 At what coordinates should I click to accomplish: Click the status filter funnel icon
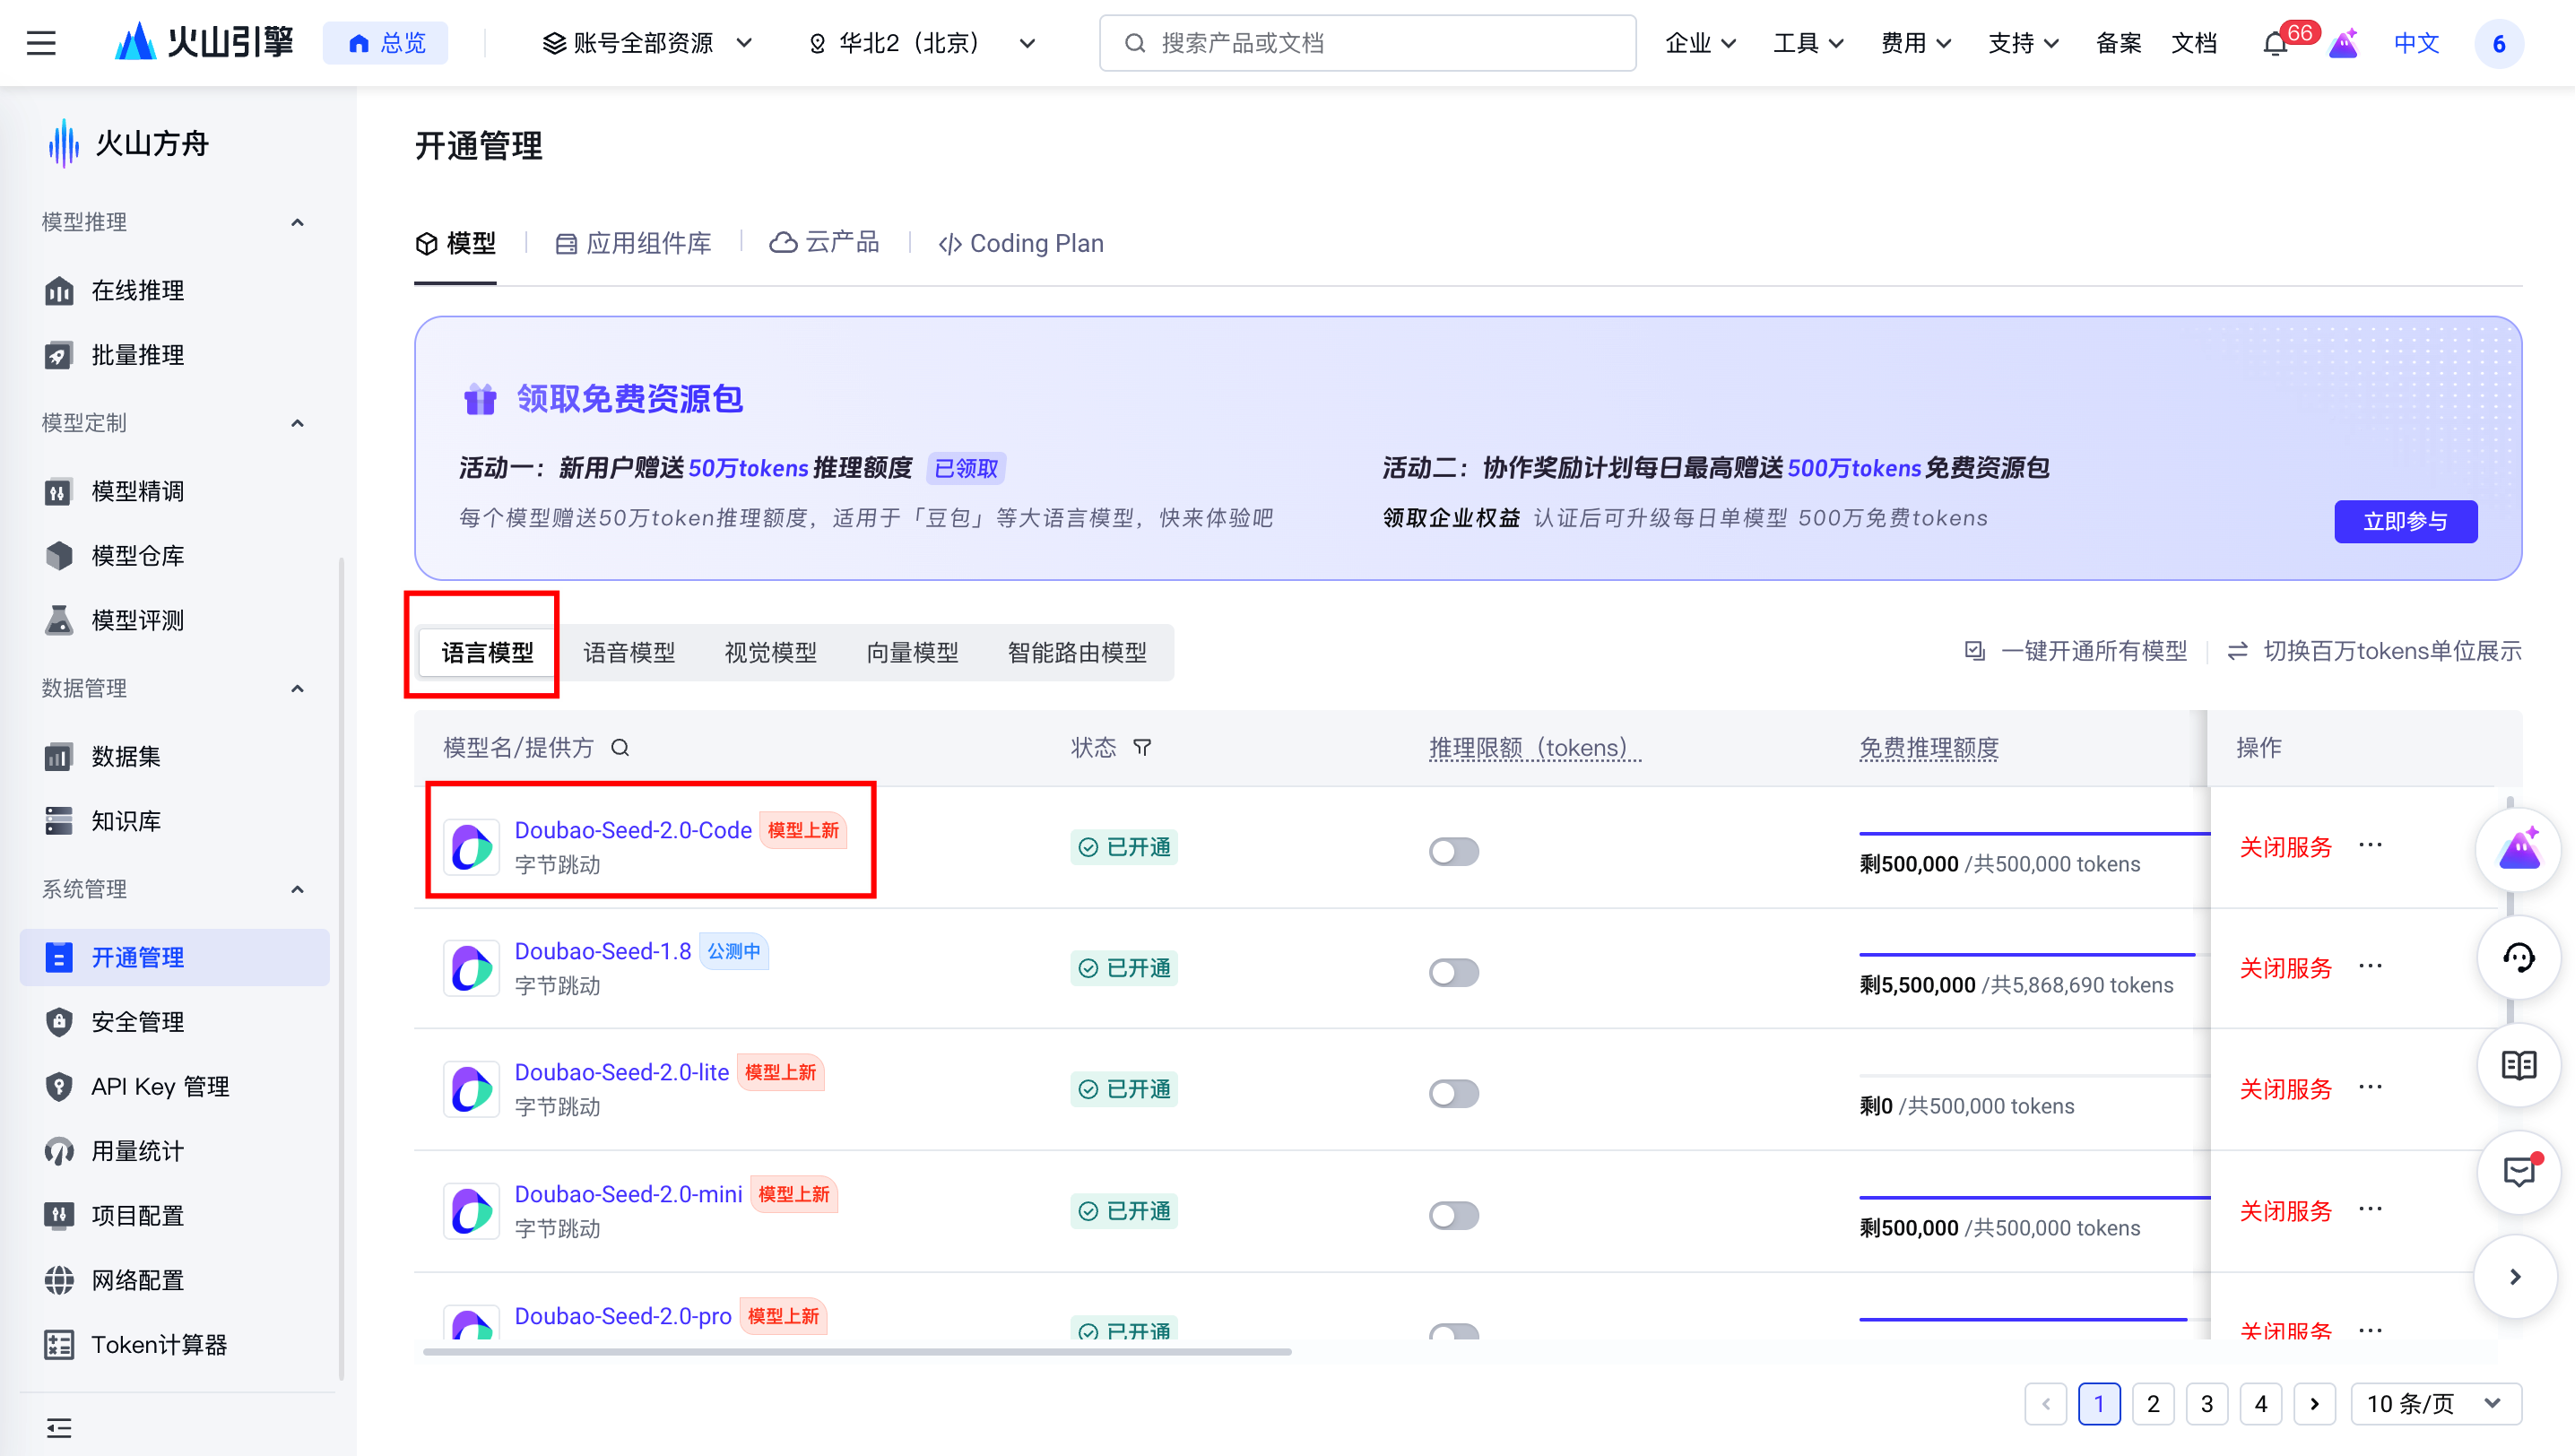pos(1142,748)
